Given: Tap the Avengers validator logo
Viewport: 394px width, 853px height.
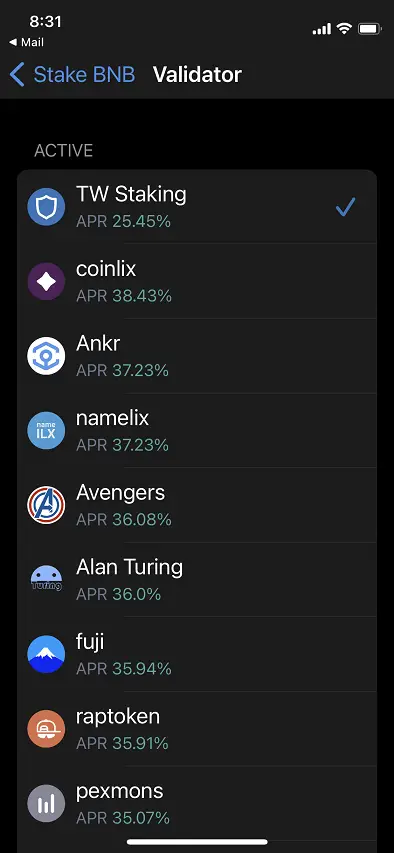Looking at the screenshot, I should click(46, 505).
